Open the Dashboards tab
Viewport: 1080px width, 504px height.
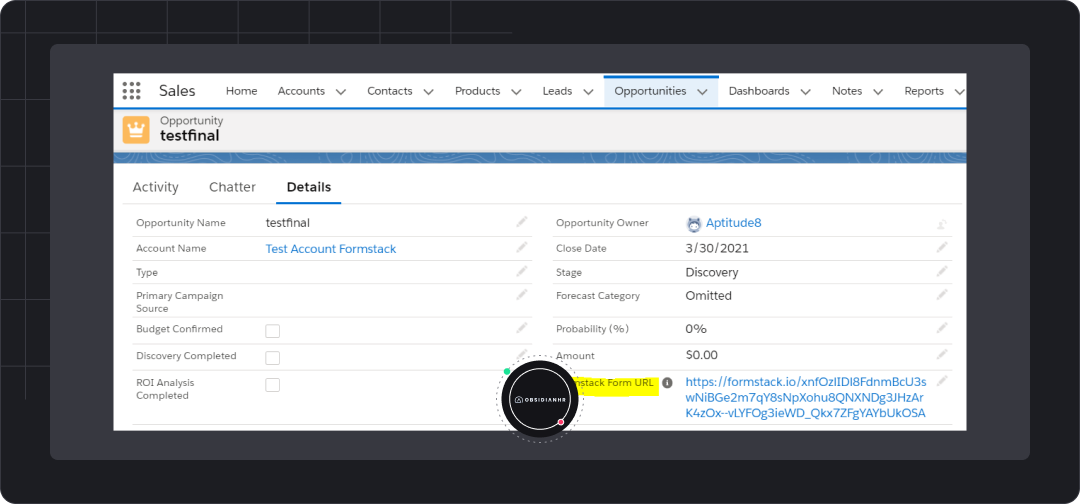click(759, 91)
